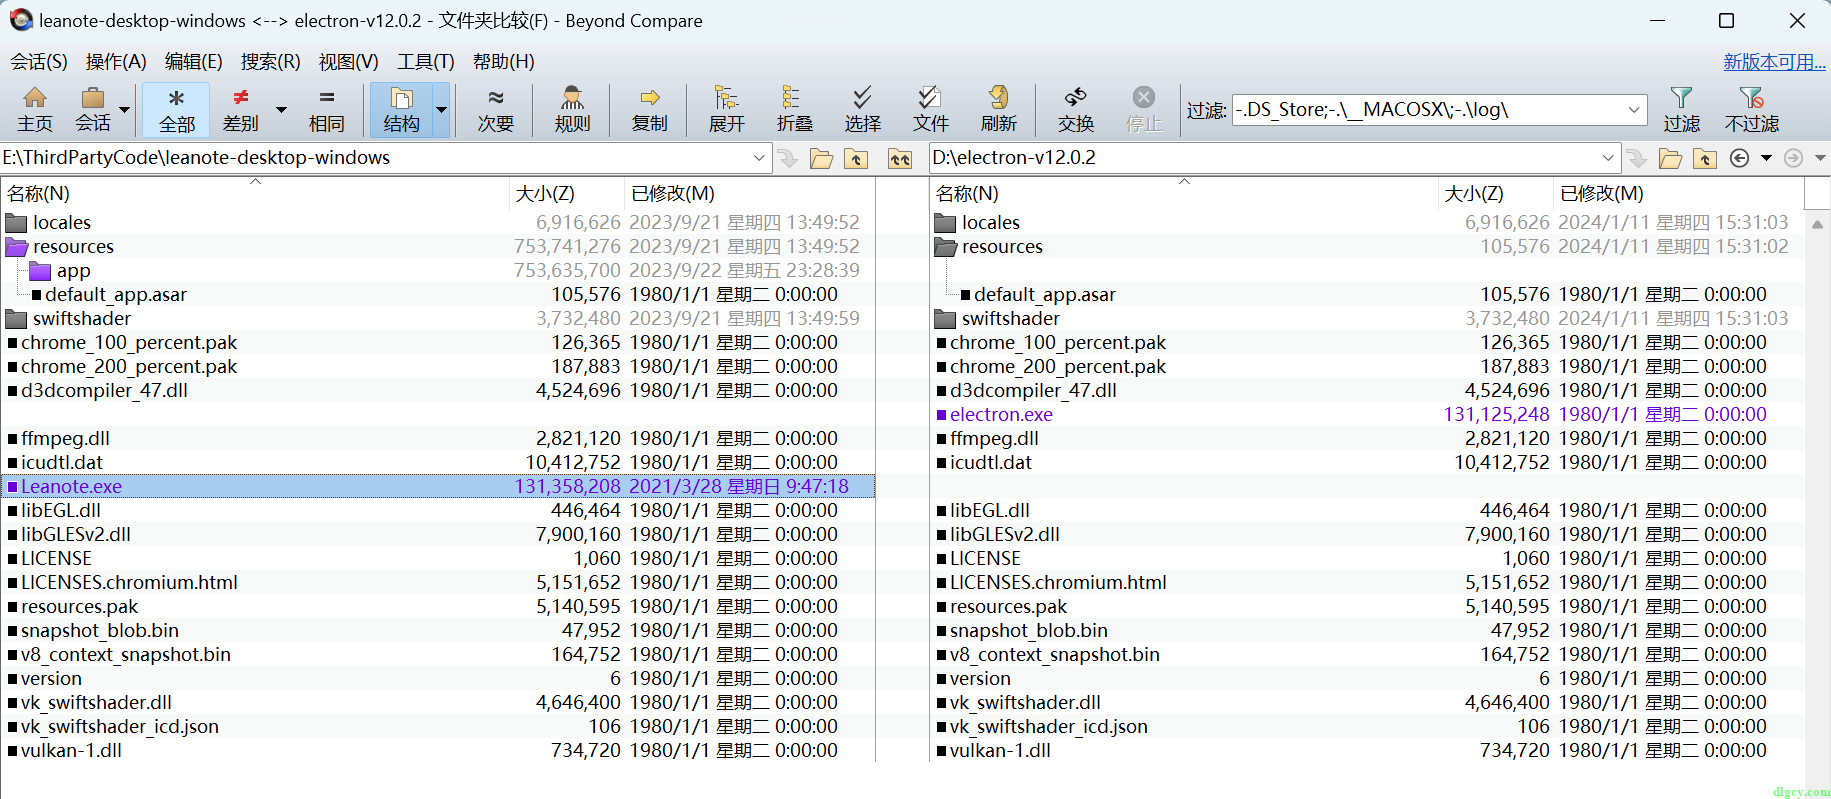Click the 文件 files toolbar button
This screenshot has width=1831, height=799.
(x=930, y=110)
